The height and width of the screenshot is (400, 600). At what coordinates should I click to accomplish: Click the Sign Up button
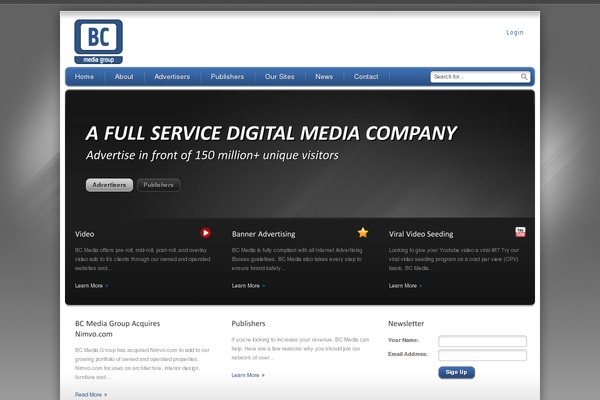(x=457, y=372)
